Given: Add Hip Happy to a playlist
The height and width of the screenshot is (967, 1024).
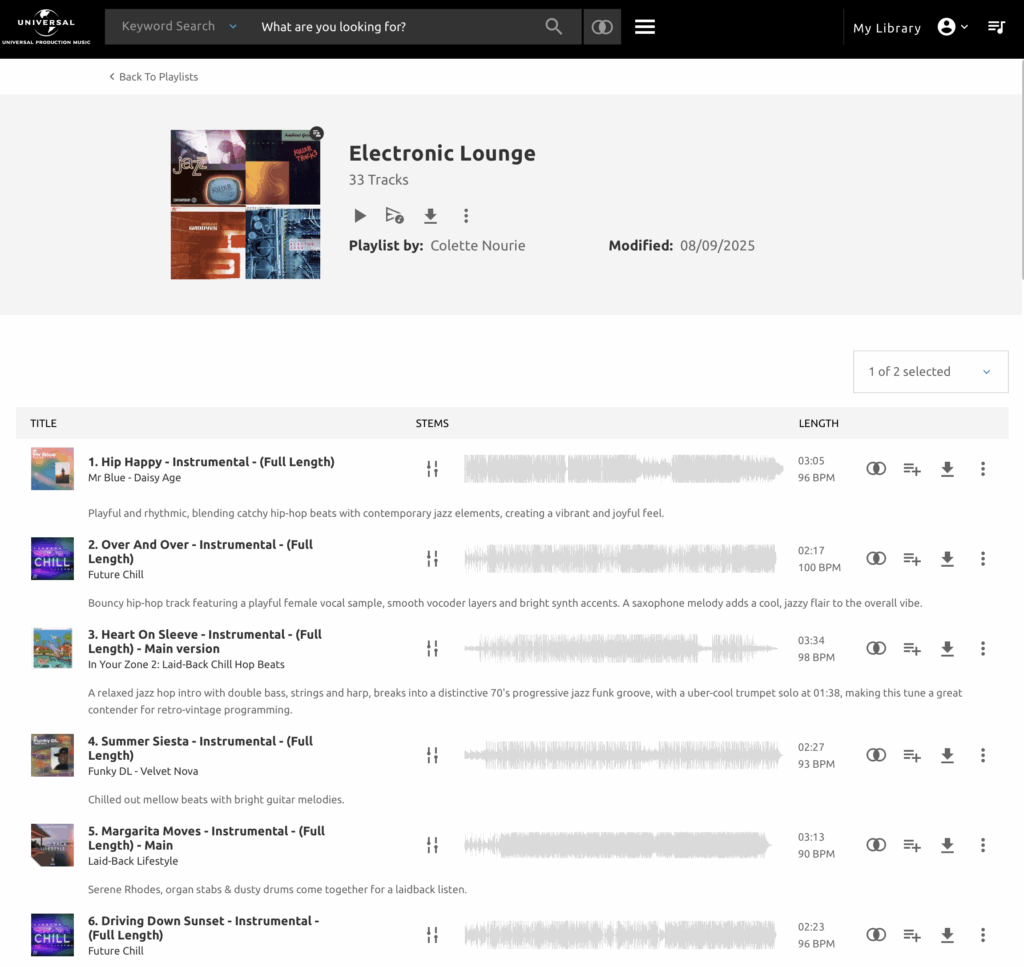Looking at the screenshot, I should (x=912, y=469).
